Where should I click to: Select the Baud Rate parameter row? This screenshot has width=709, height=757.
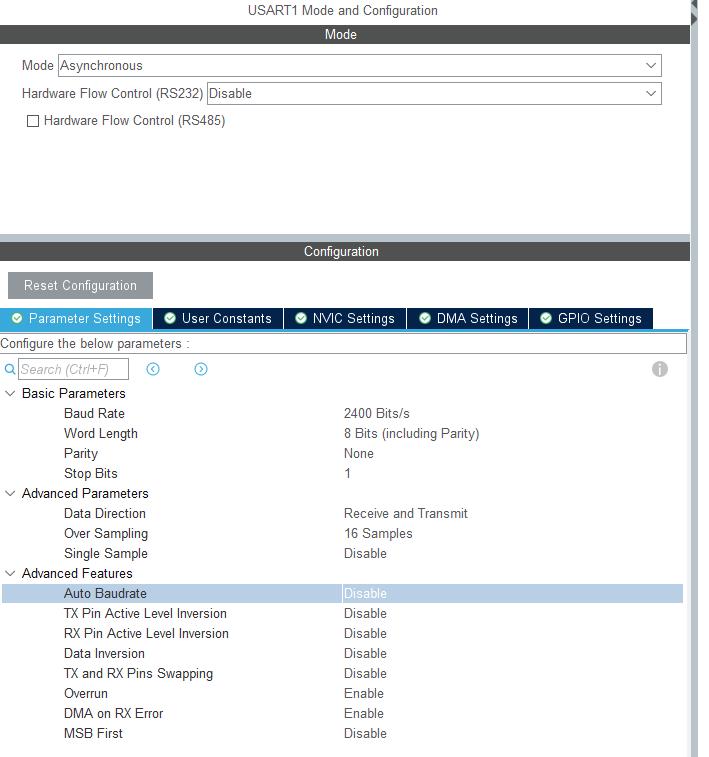coord(95,414)
